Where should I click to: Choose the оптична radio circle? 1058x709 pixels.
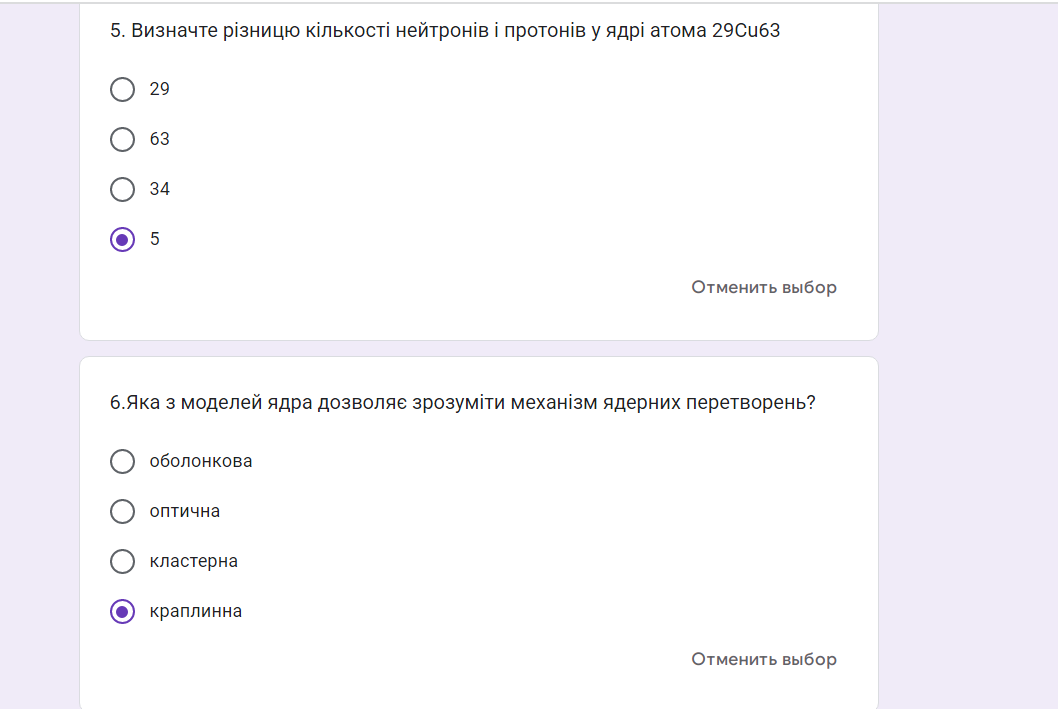[x=122, y=511]
